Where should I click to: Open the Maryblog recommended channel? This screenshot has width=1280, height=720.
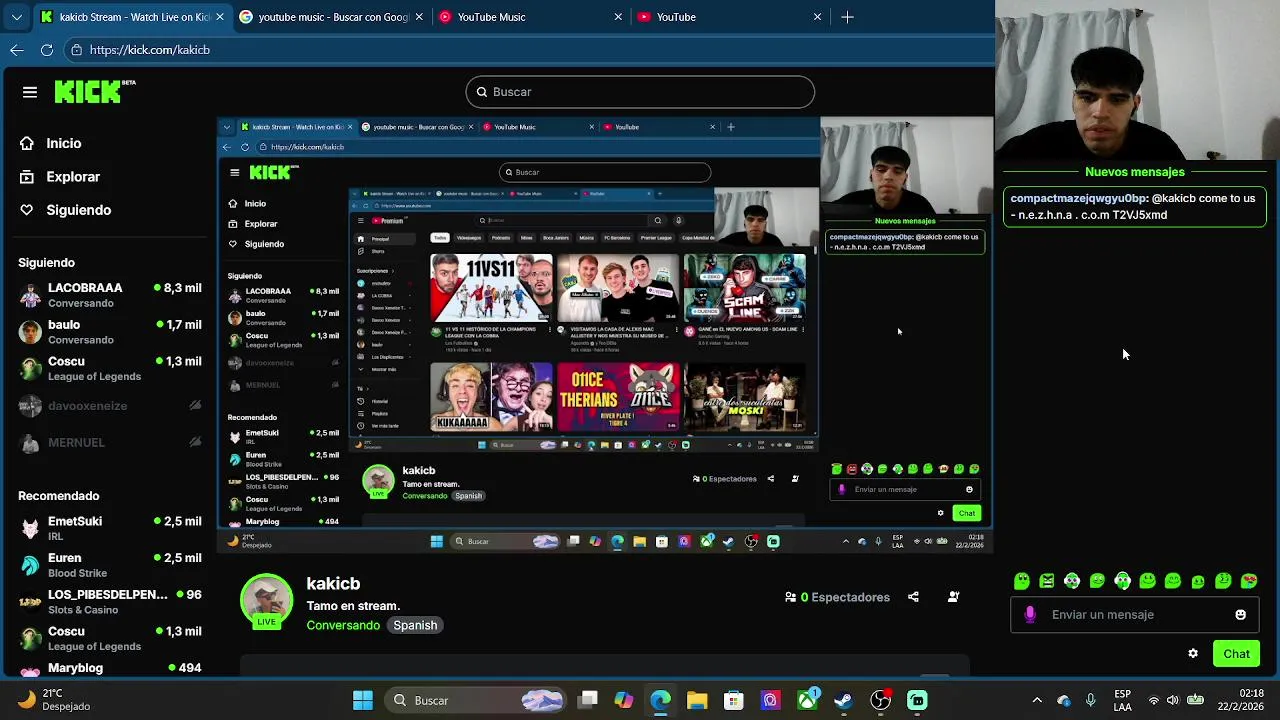[x=110, y=669]
